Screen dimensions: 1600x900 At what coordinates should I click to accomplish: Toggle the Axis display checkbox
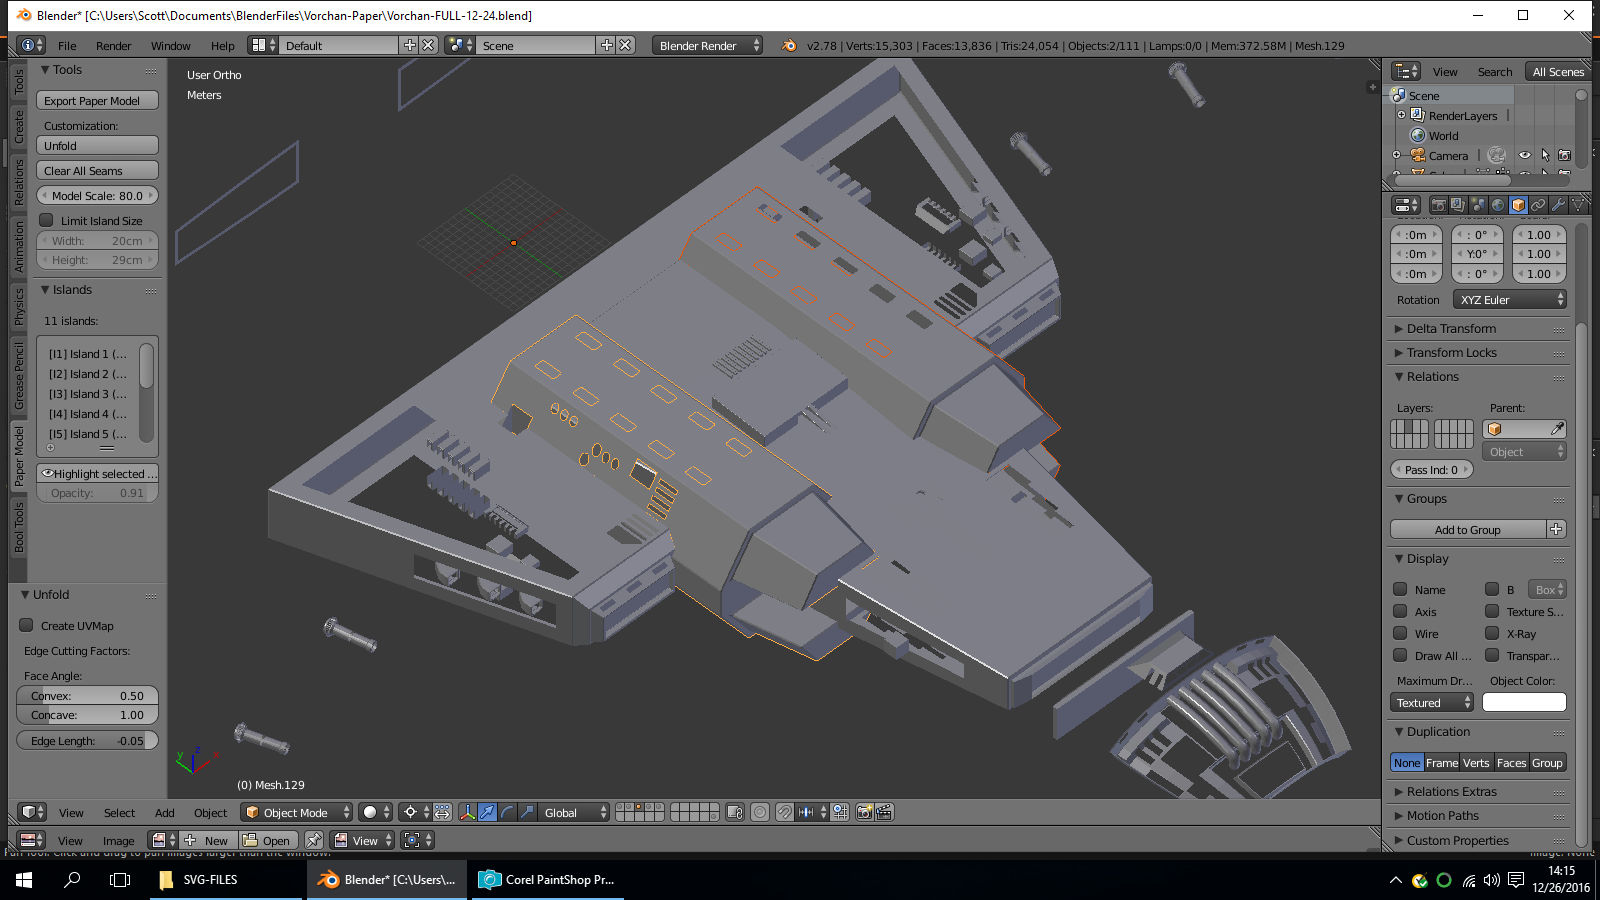click(1400, 611)
